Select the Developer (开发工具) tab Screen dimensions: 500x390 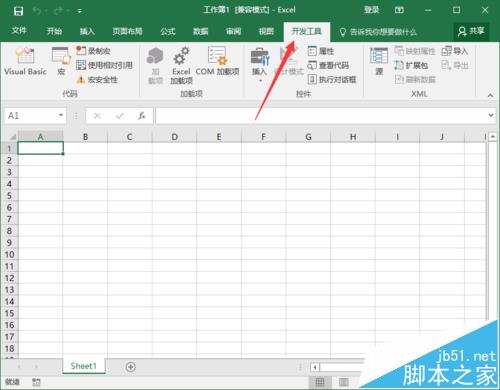tap(307, 31)
